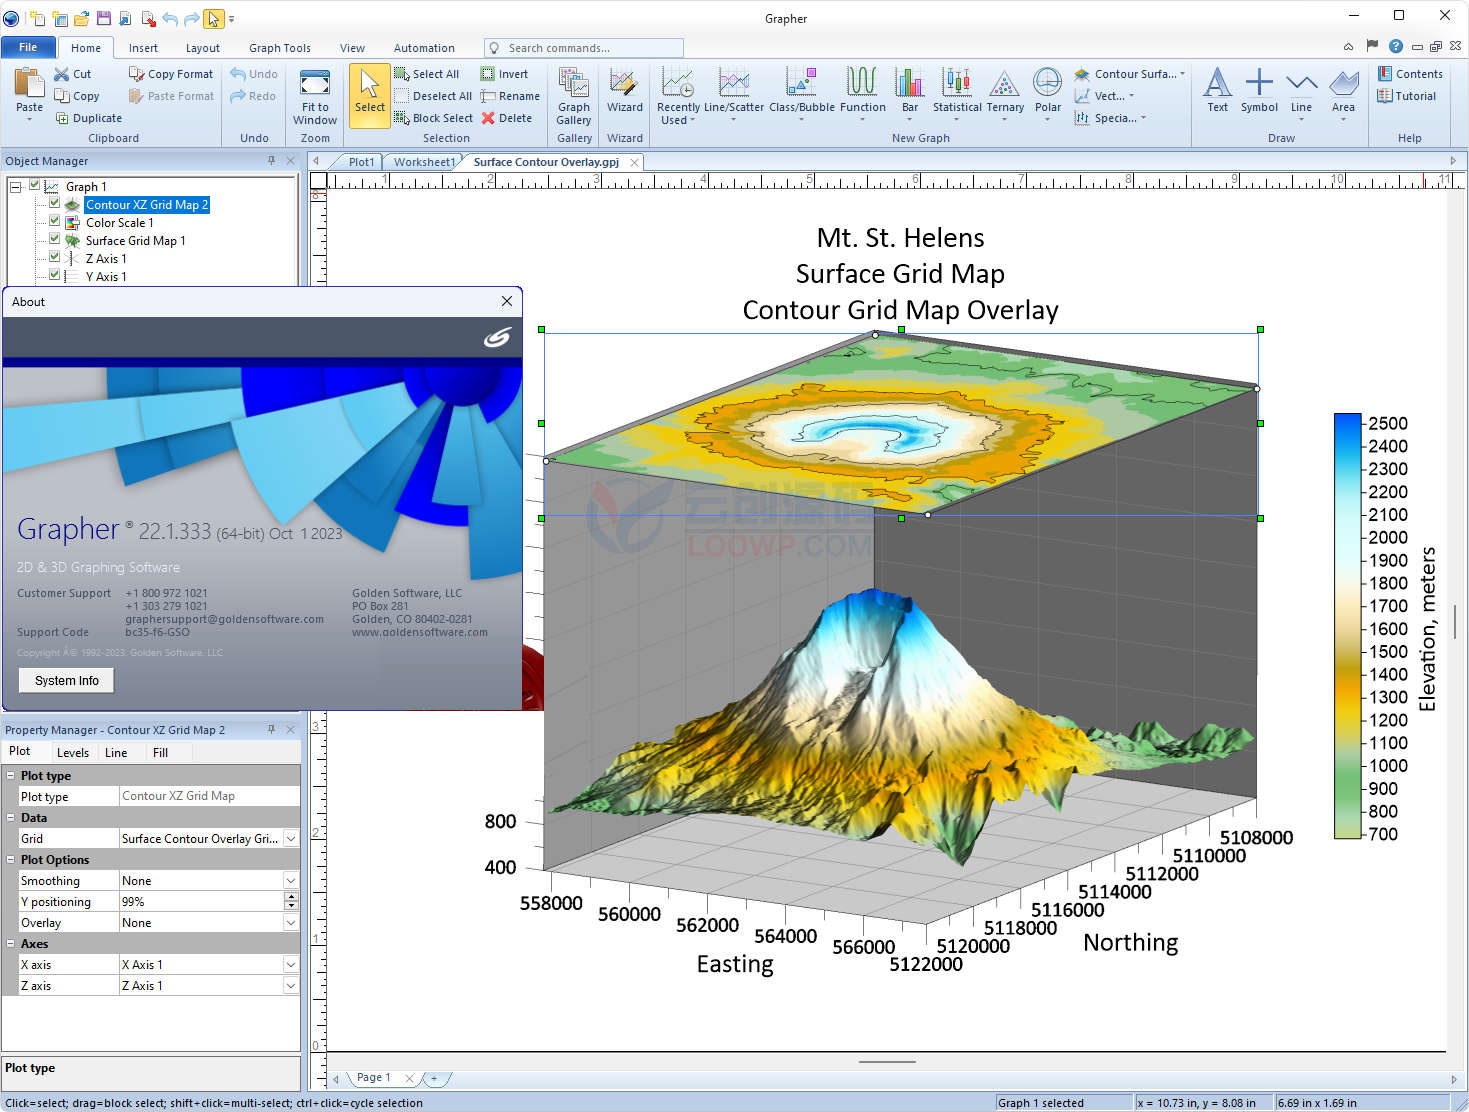Click the Rename button
This screenshot has width=1469, height=1112.
[x=510, y=96]
